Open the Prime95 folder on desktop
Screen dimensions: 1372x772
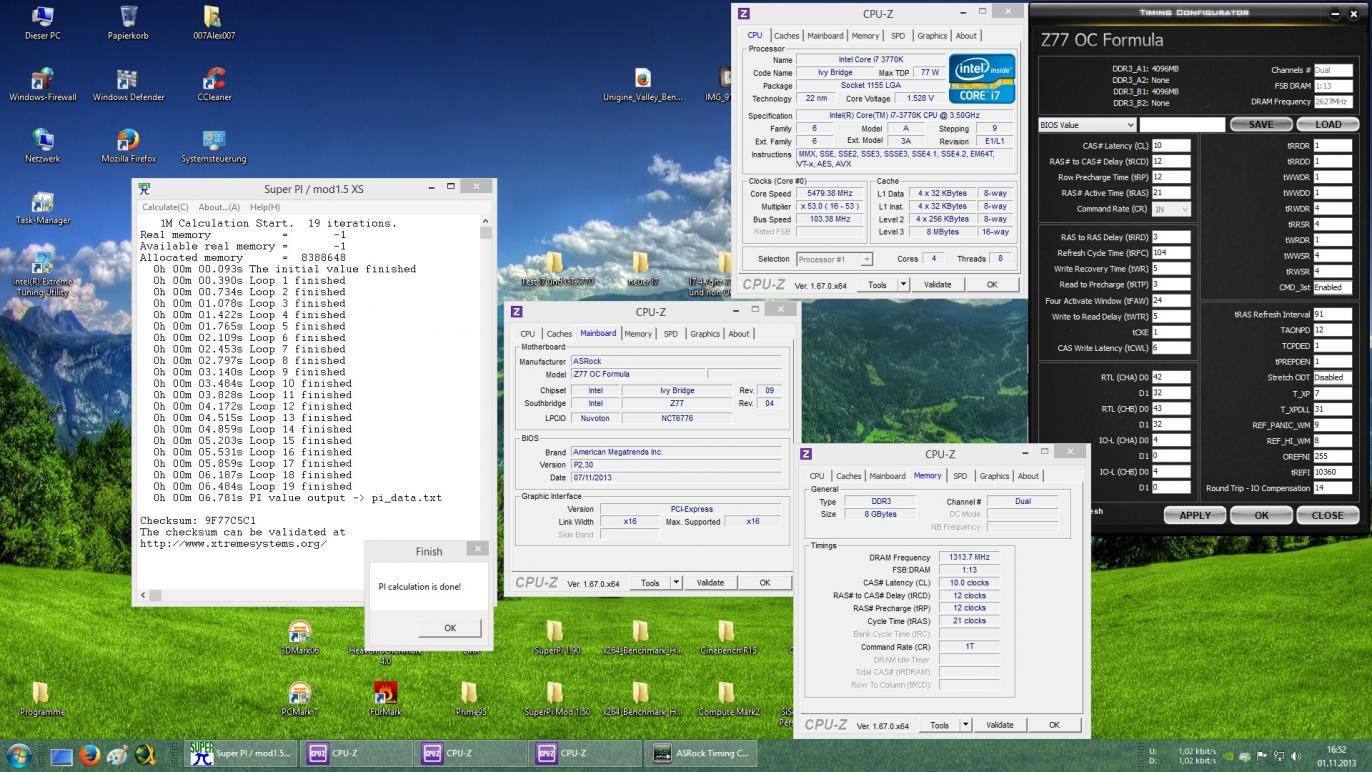470,700
